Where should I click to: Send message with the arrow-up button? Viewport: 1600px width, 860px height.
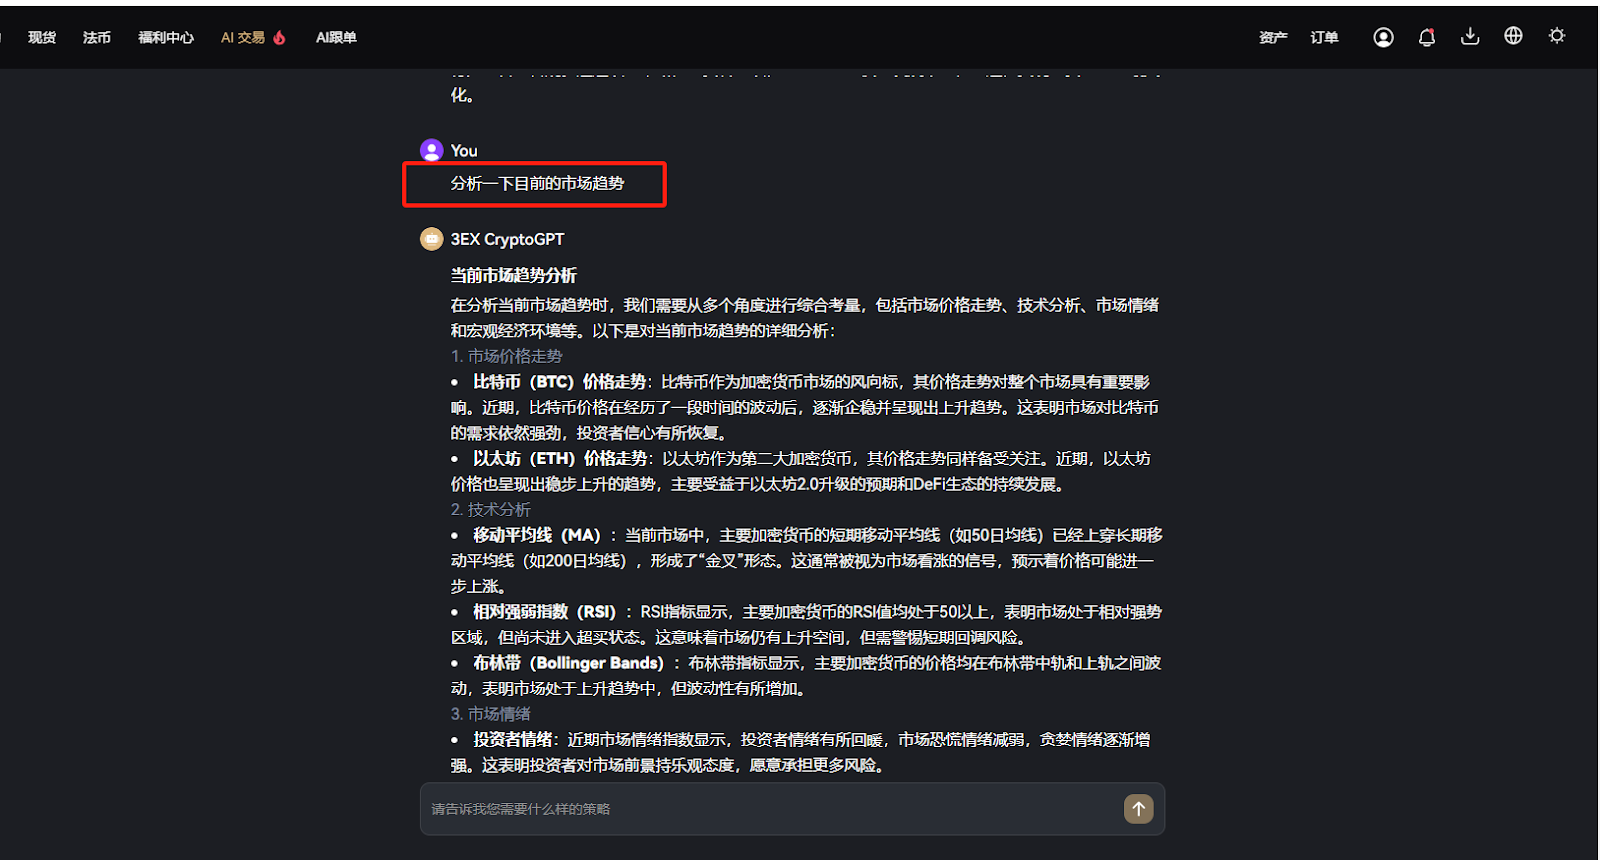pyautogui.click(x=1138, y=808)
